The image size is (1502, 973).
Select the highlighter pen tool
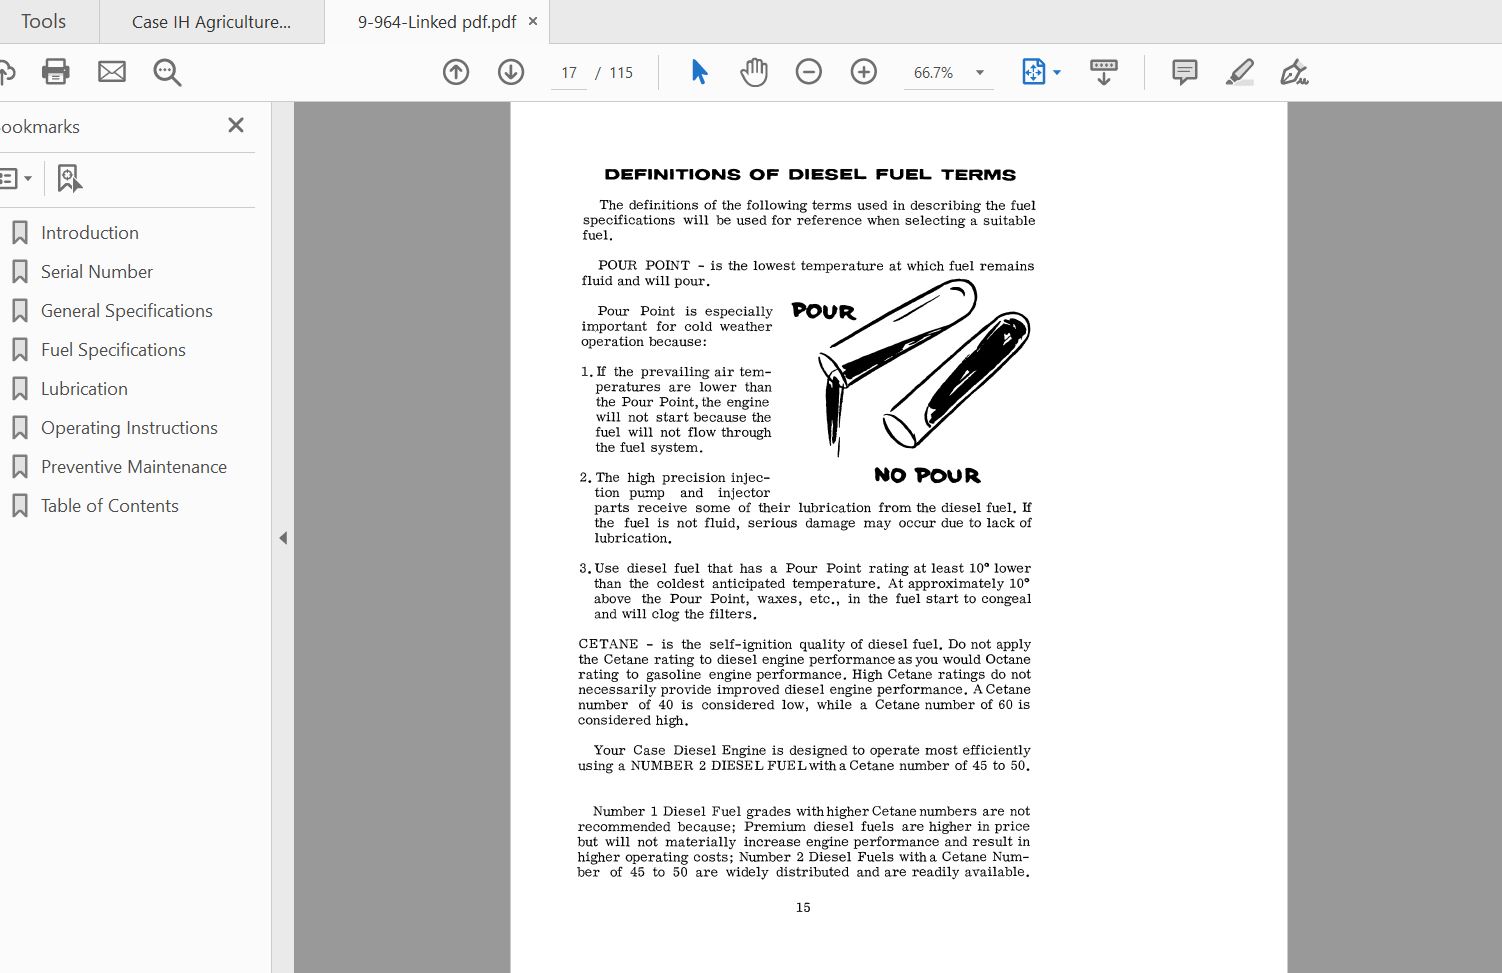coord(1240,72)
